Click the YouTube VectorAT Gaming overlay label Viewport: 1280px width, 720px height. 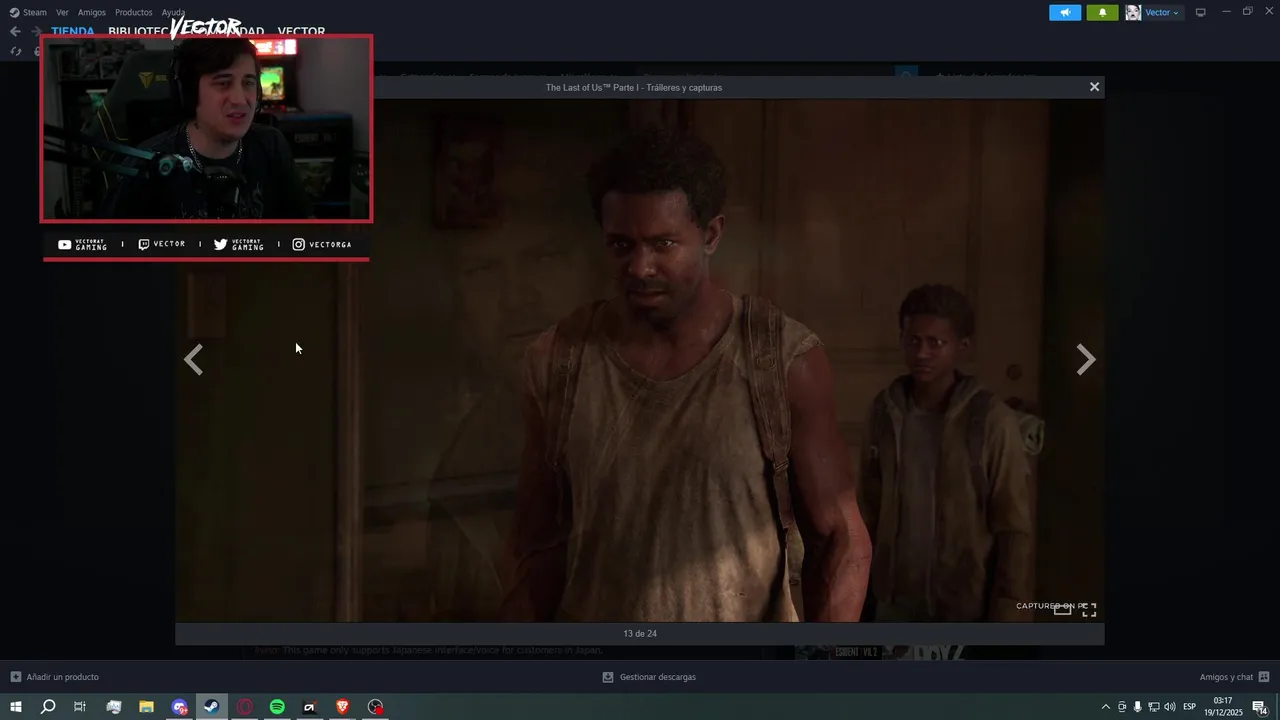click(x=82, y=244)
